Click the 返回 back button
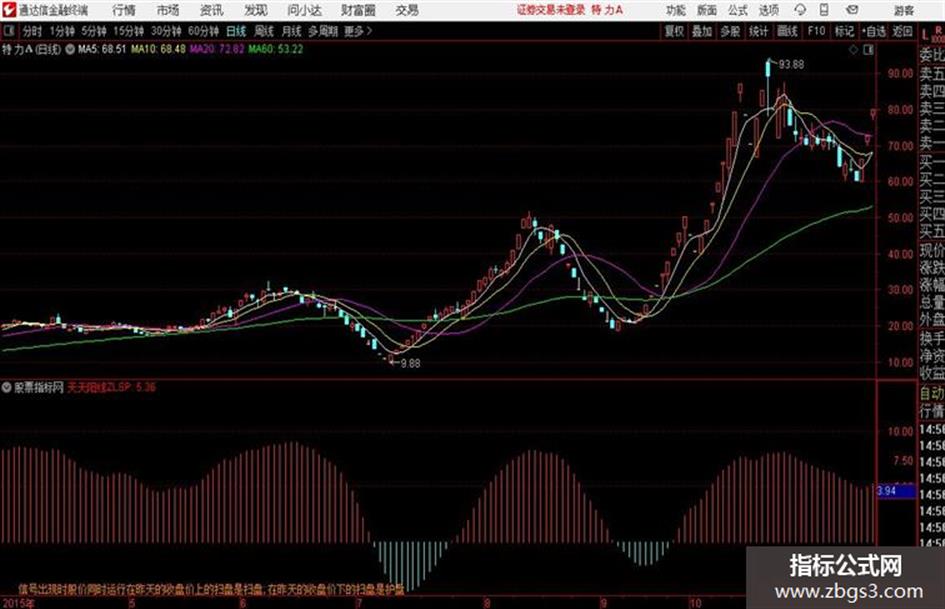 click(902, 31)
